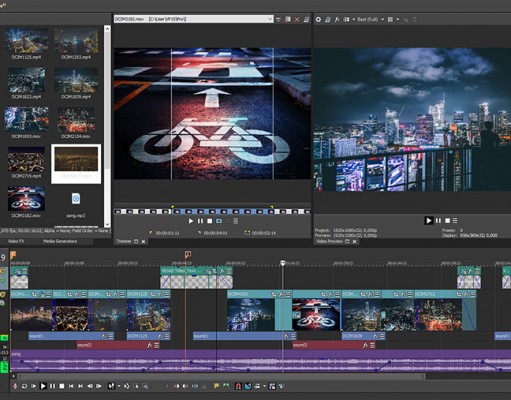Viewport: 511px width, 400px height.
Task: Open the overlays grid dropdown arrow
Action: point(398,20)
